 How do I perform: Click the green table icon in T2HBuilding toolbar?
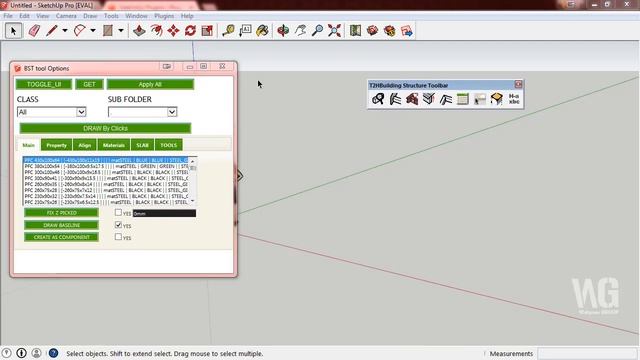click(x=463, y=99)
